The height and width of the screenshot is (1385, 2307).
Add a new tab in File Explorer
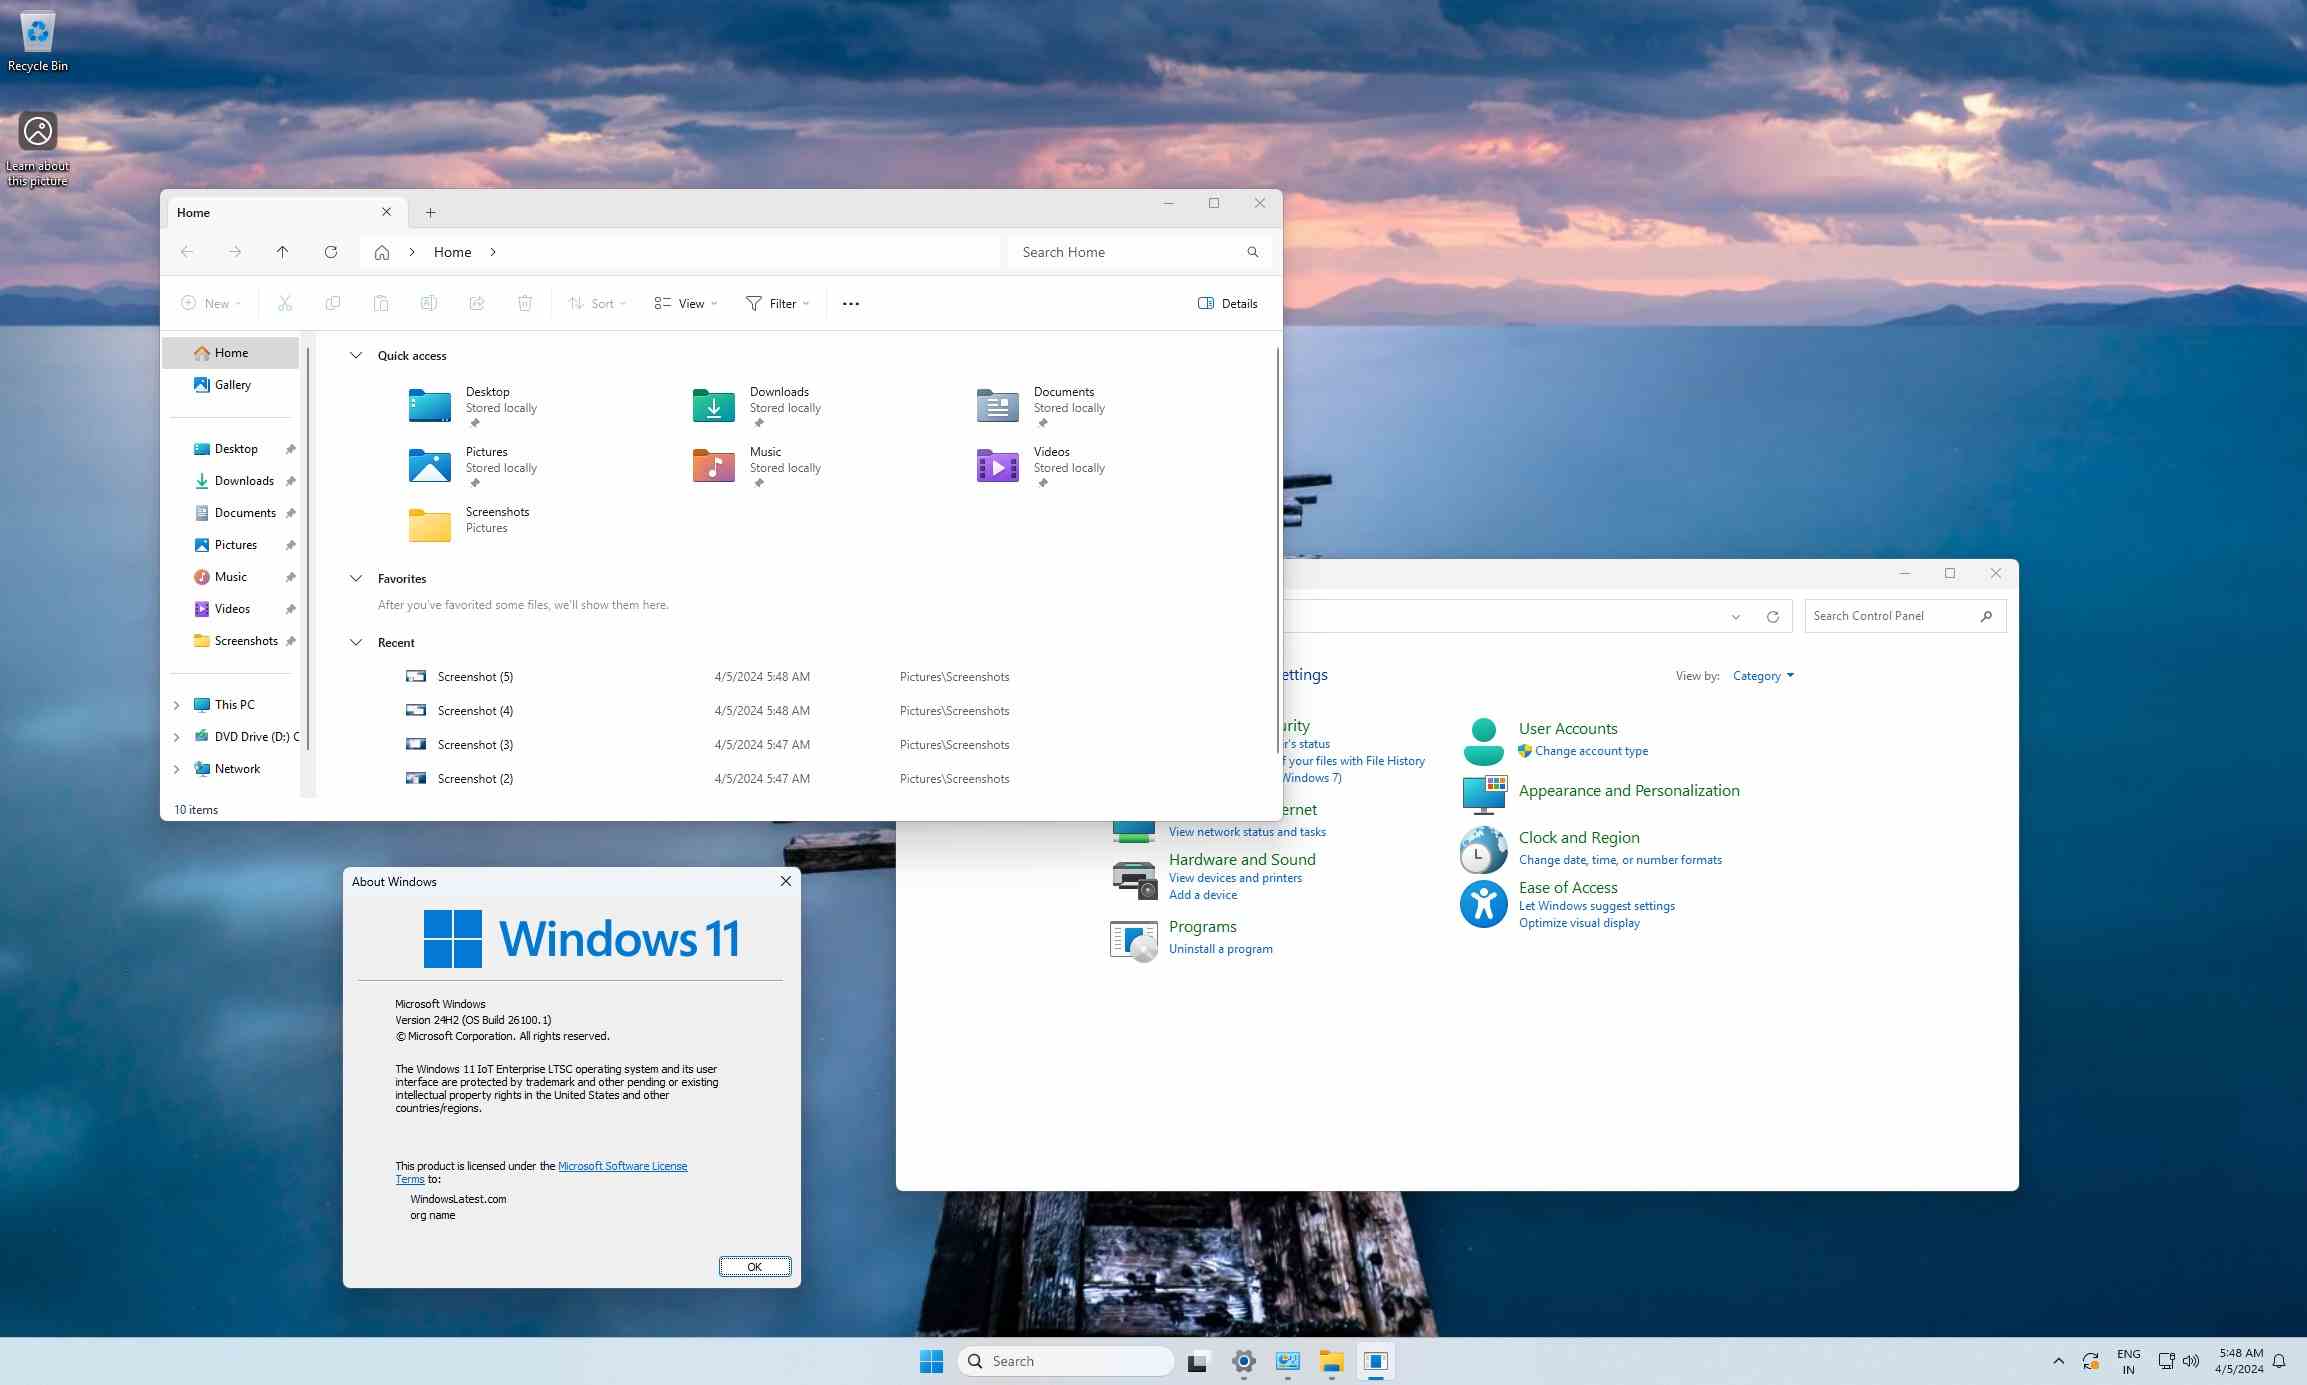[x=430, y=213]
